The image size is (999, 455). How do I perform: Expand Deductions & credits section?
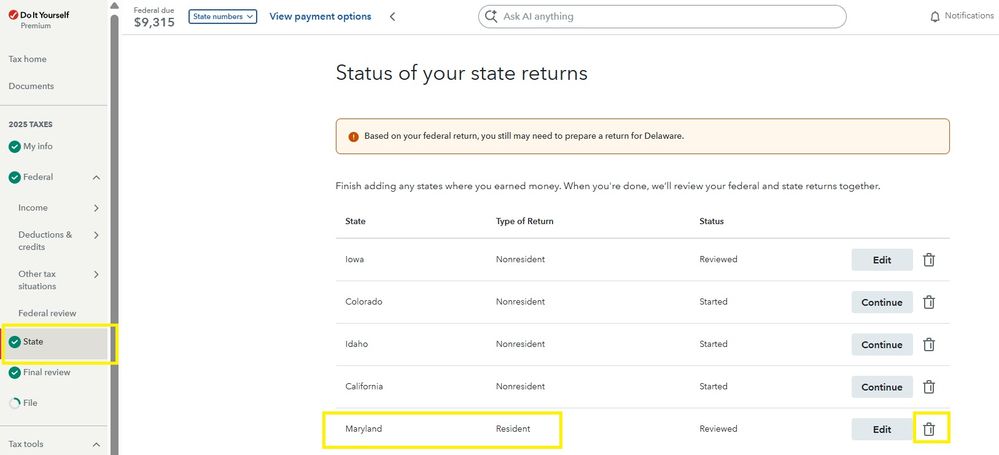(96, 235)
